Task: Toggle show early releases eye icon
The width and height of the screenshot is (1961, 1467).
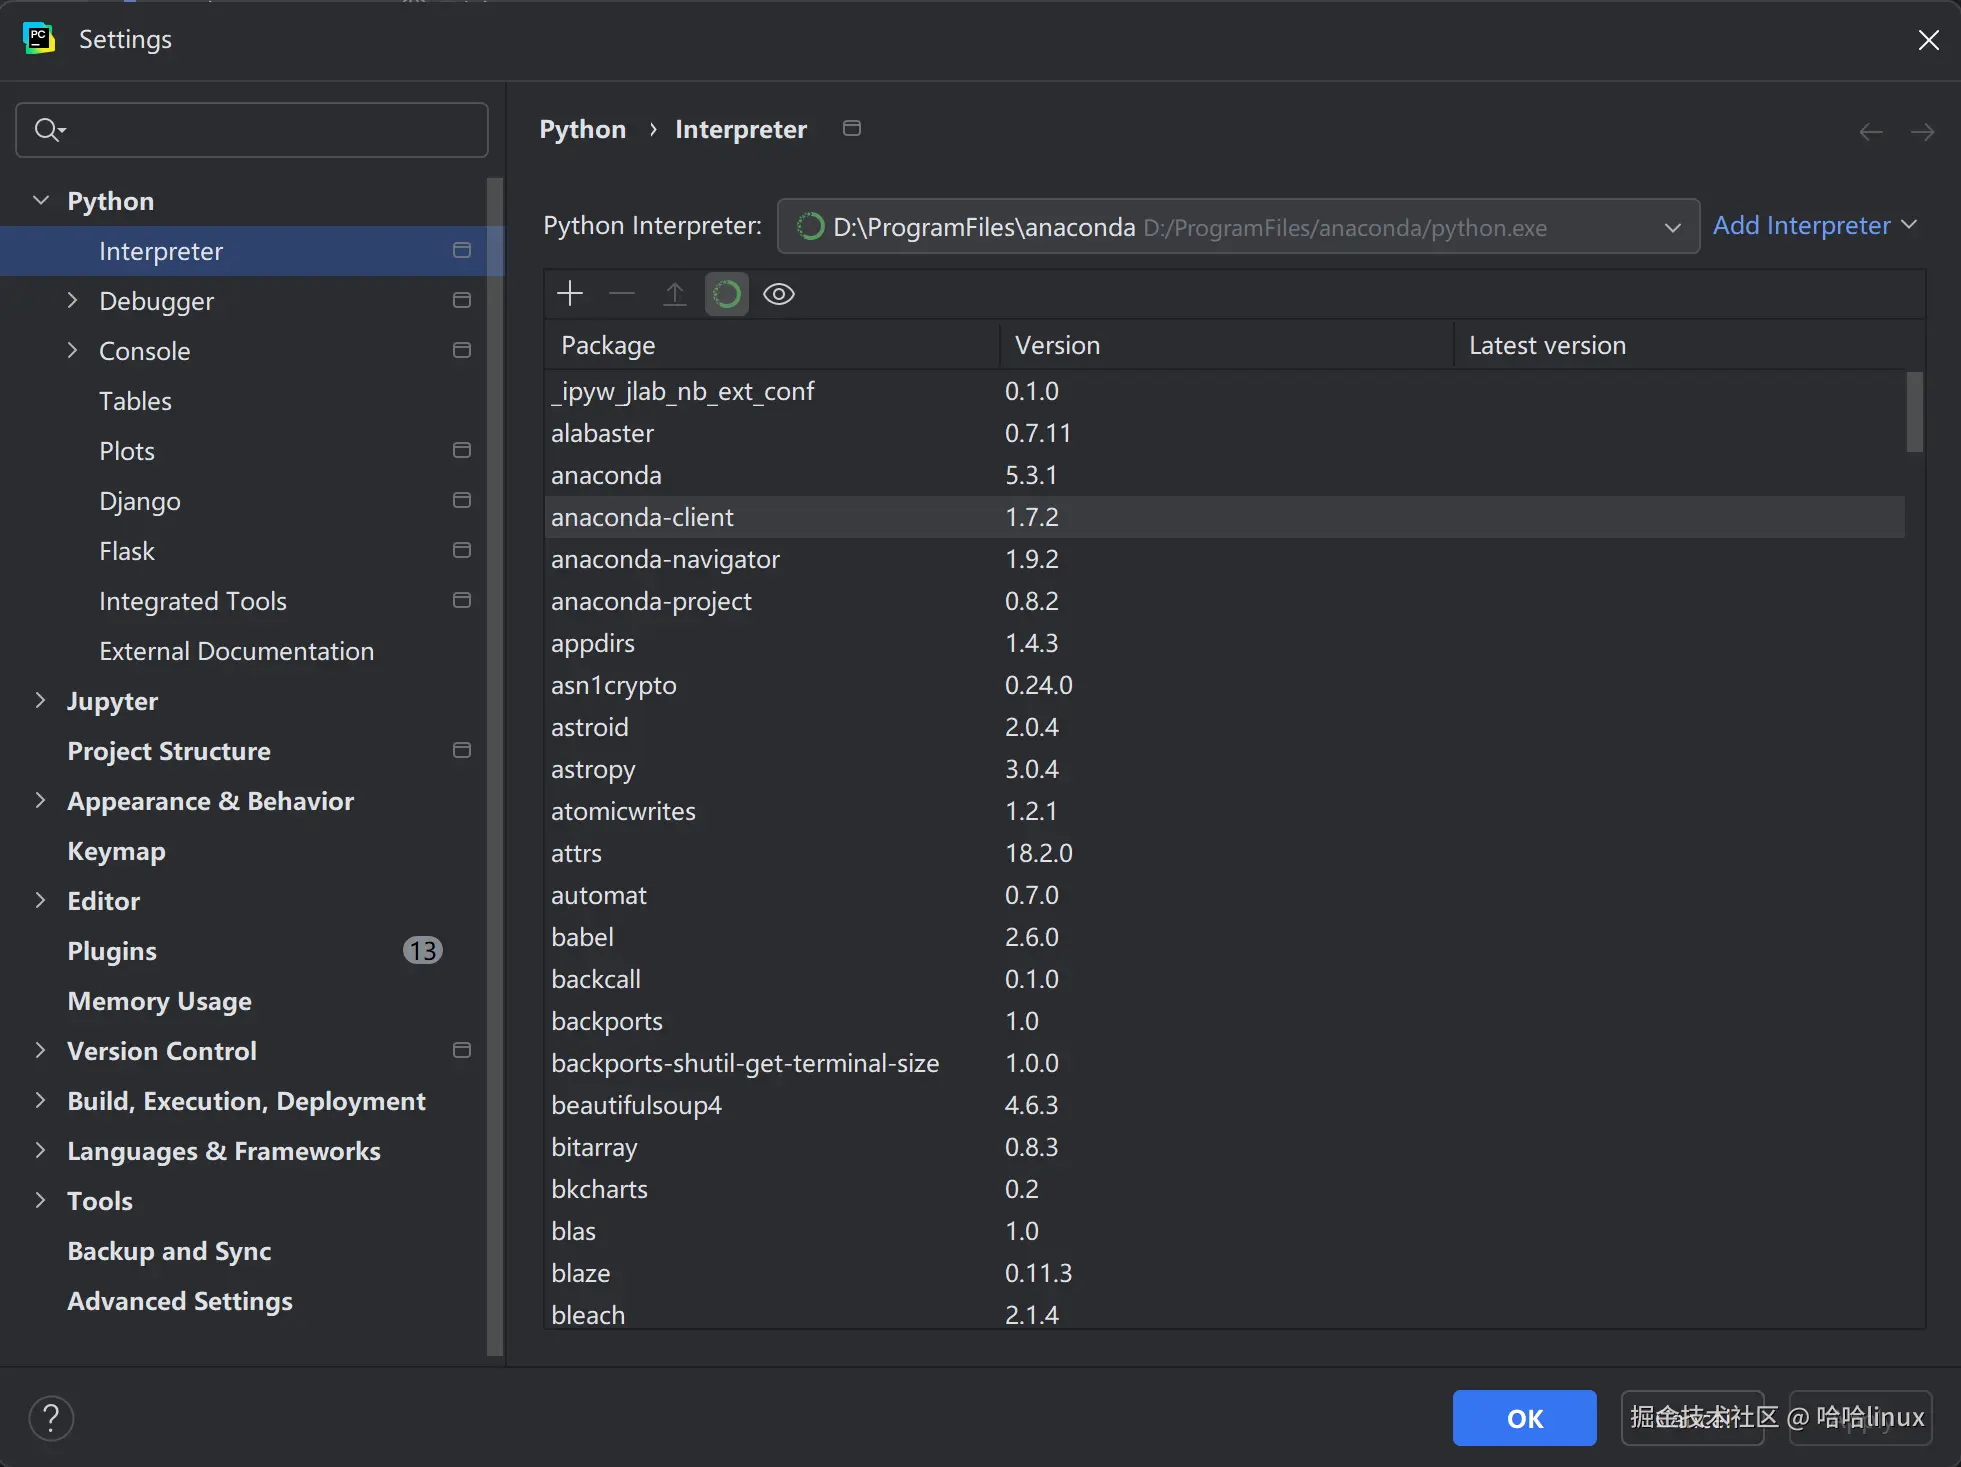Action: point(779,294)
